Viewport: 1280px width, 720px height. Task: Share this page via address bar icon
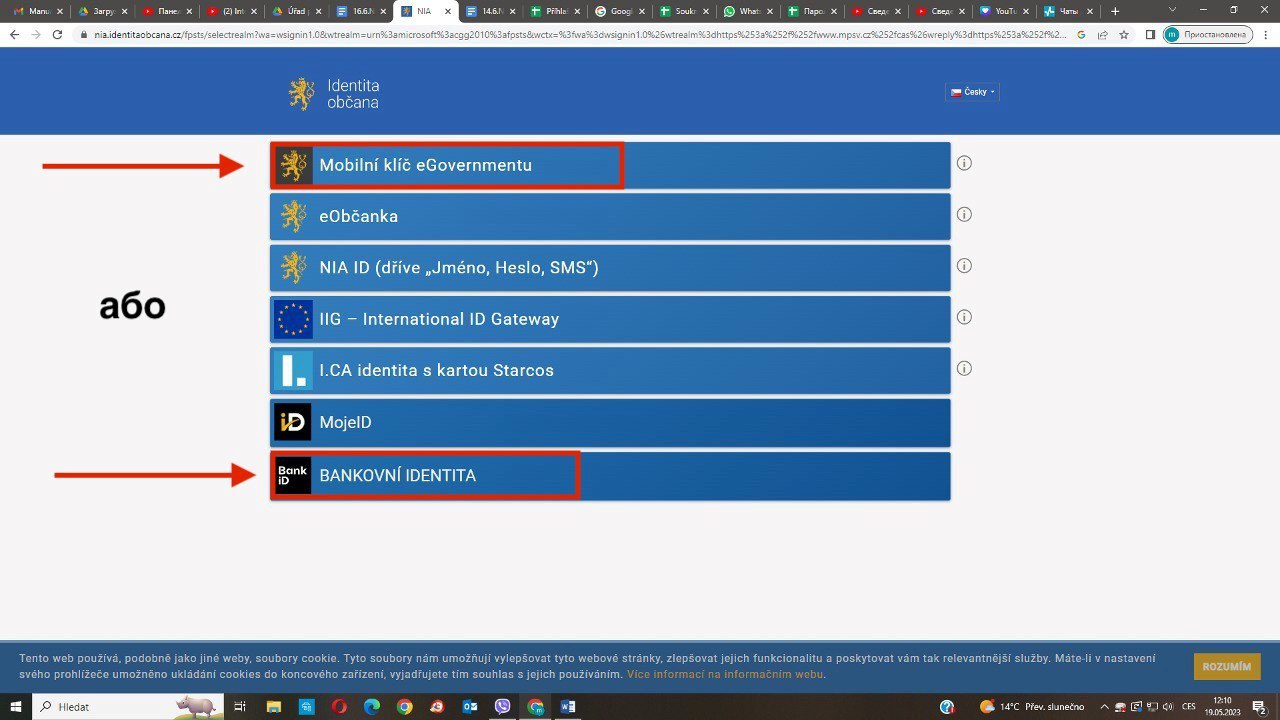pyautogui.click(x=1102, y=34)
